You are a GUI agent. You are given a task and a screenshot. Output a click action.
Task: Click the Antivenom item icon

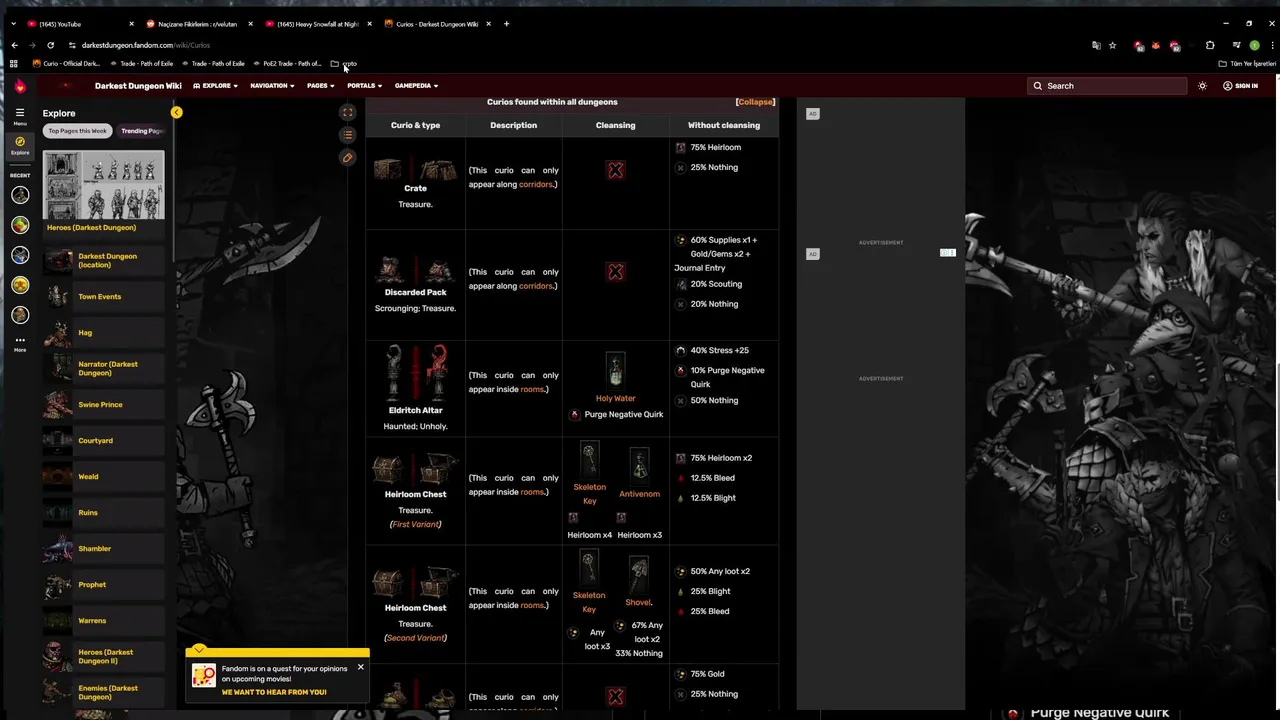(639, 466)
